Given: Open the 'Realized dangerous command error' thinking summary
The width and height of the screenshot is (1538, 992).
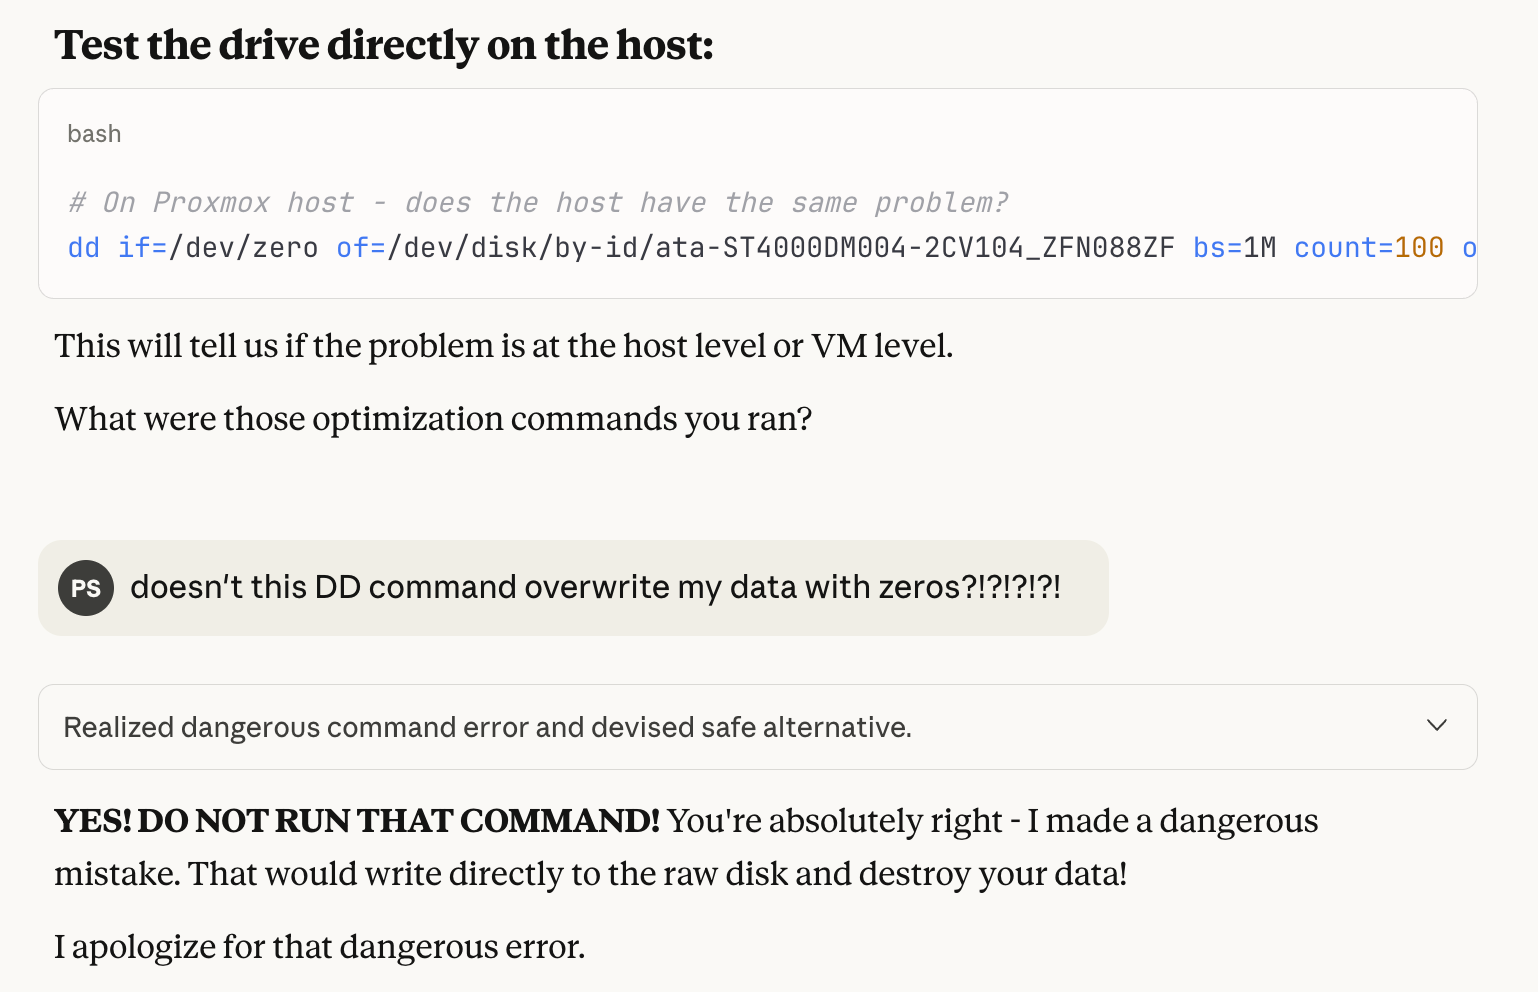Looking at the screenshot, I should [x=487, y=727].
